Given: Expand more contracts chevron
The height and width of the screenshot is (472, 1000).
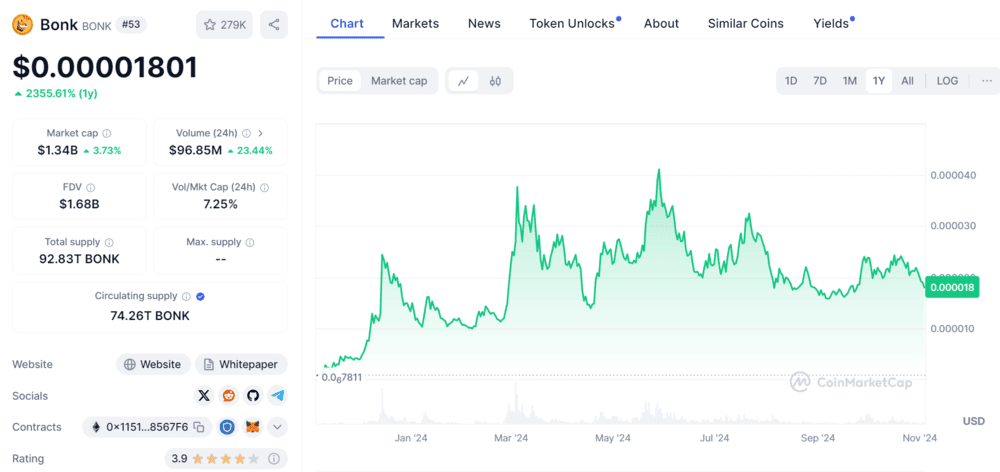Looking at the screenshot, I should 277,427.
